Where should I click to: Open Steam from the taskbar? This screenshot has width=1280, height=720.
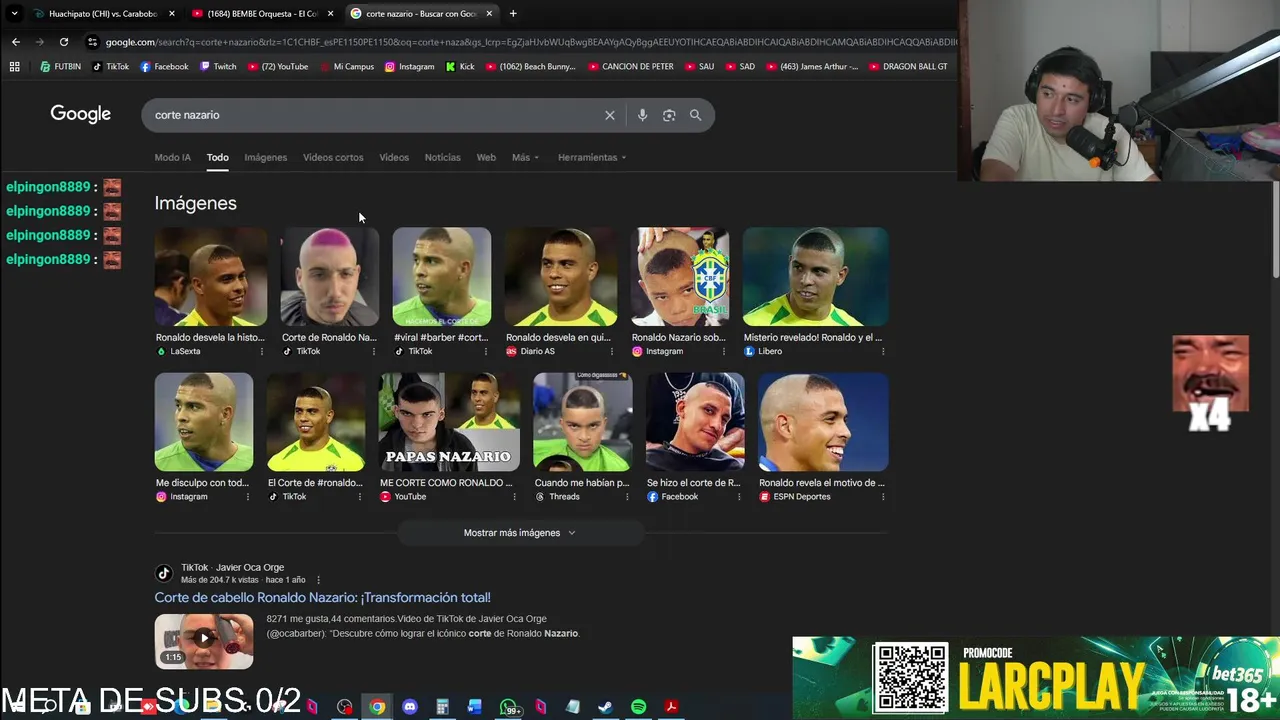(x=605, y=707)
